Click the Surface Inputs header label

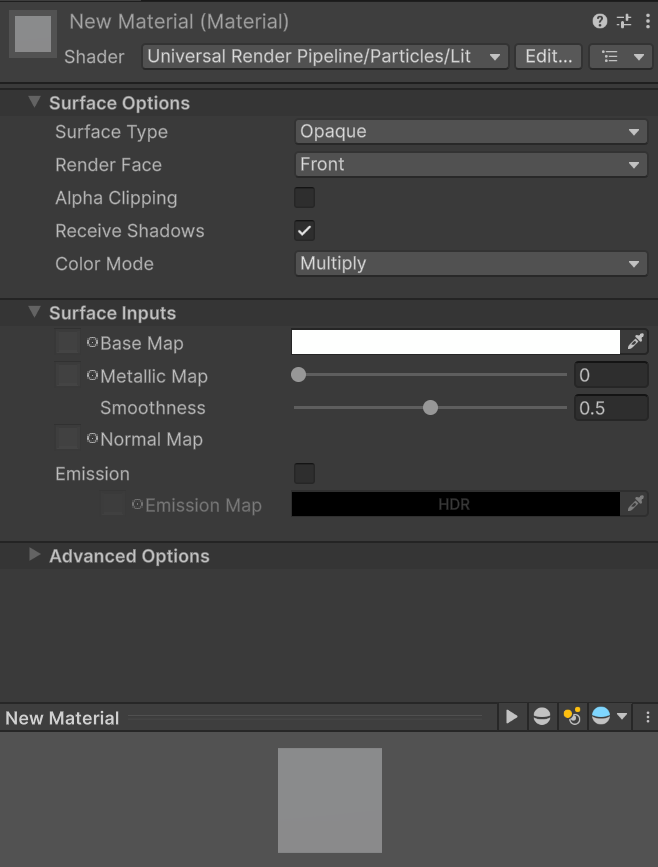click(x=112, y=313)
